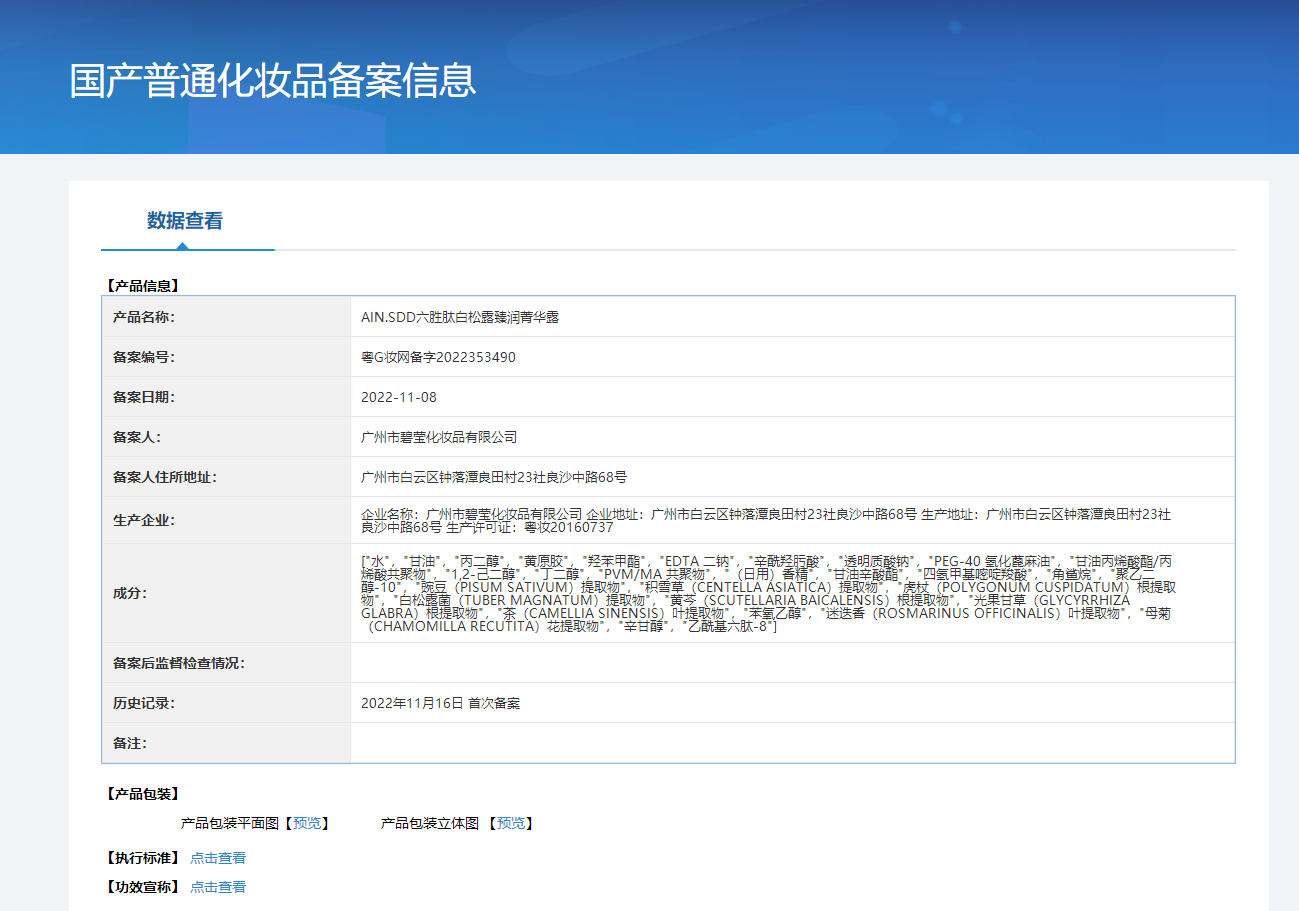Click the 备案后监督检查情况 label cell
This screenshot has width=1299, height=911.
pos(226,663)
